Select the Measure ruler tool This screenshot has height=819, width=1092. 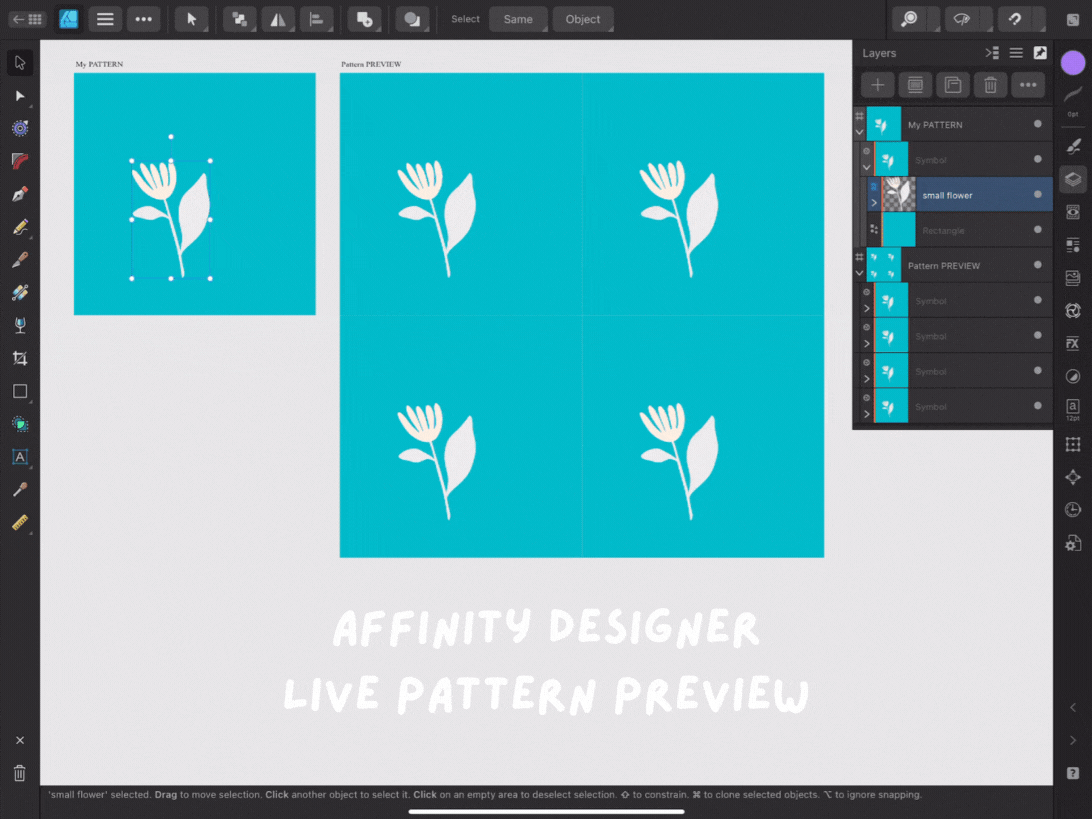coord(20,522)
